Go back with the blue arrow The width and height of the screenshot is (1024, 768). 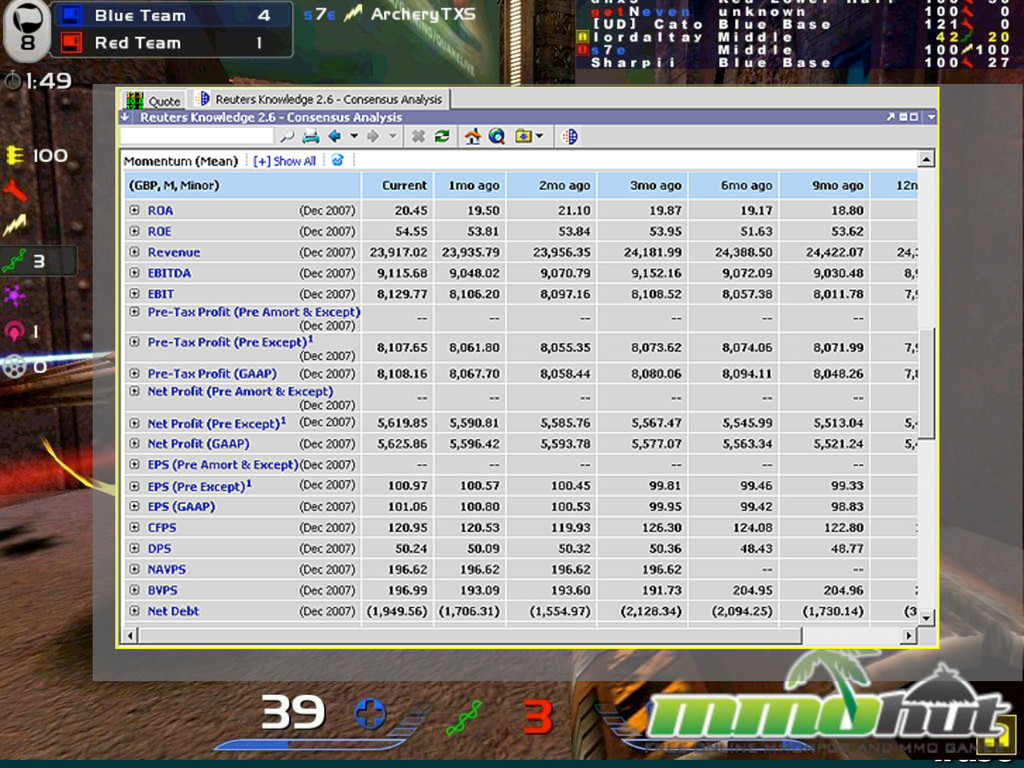click(x=335, y=136)
